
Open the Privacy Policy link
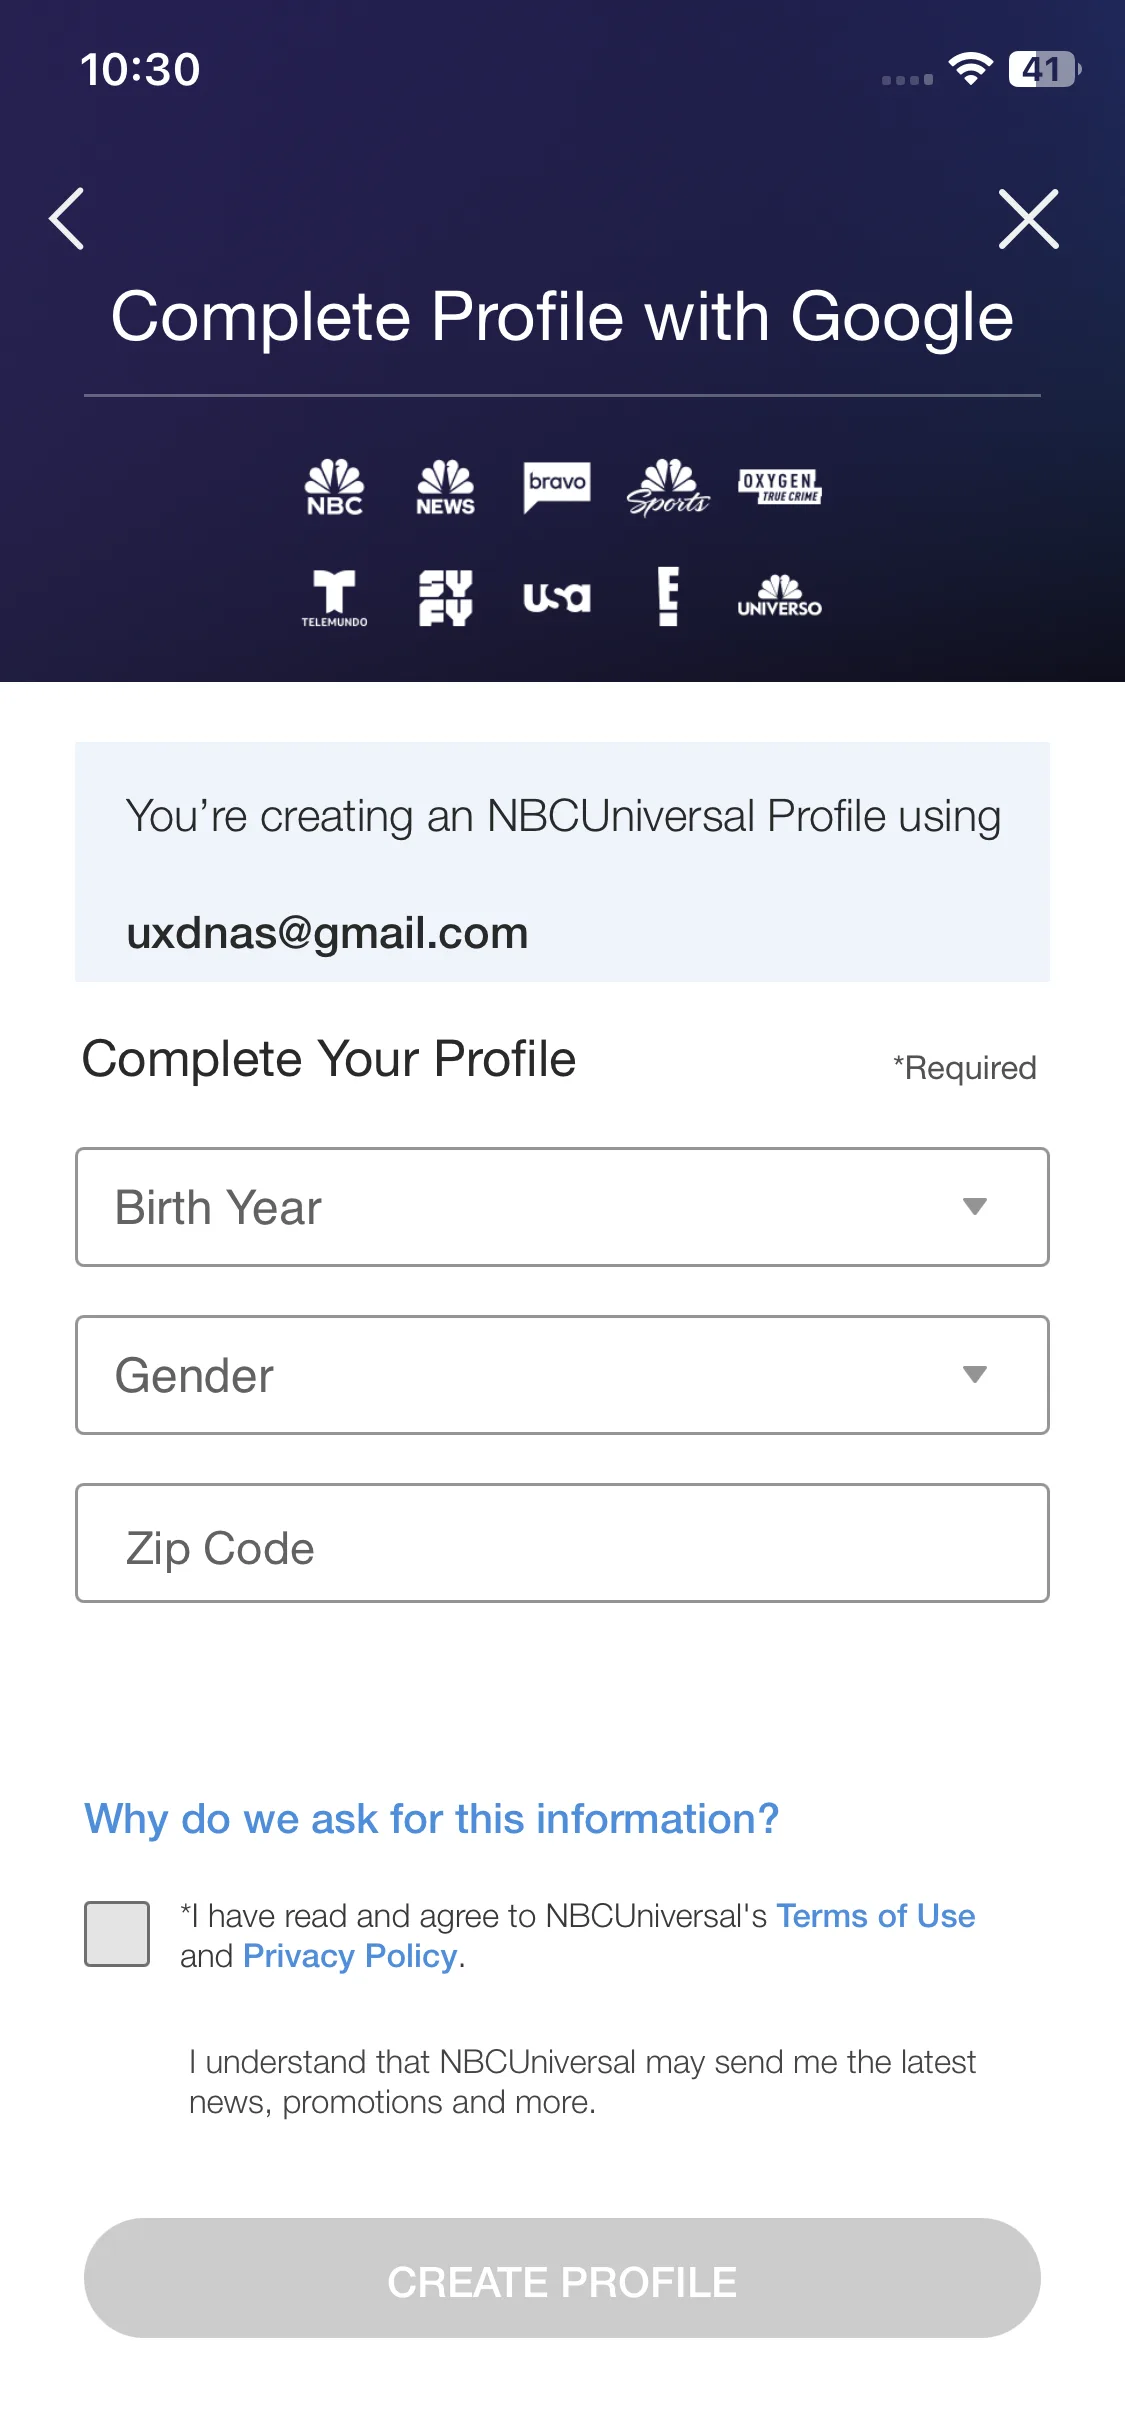coord(350,1956)
